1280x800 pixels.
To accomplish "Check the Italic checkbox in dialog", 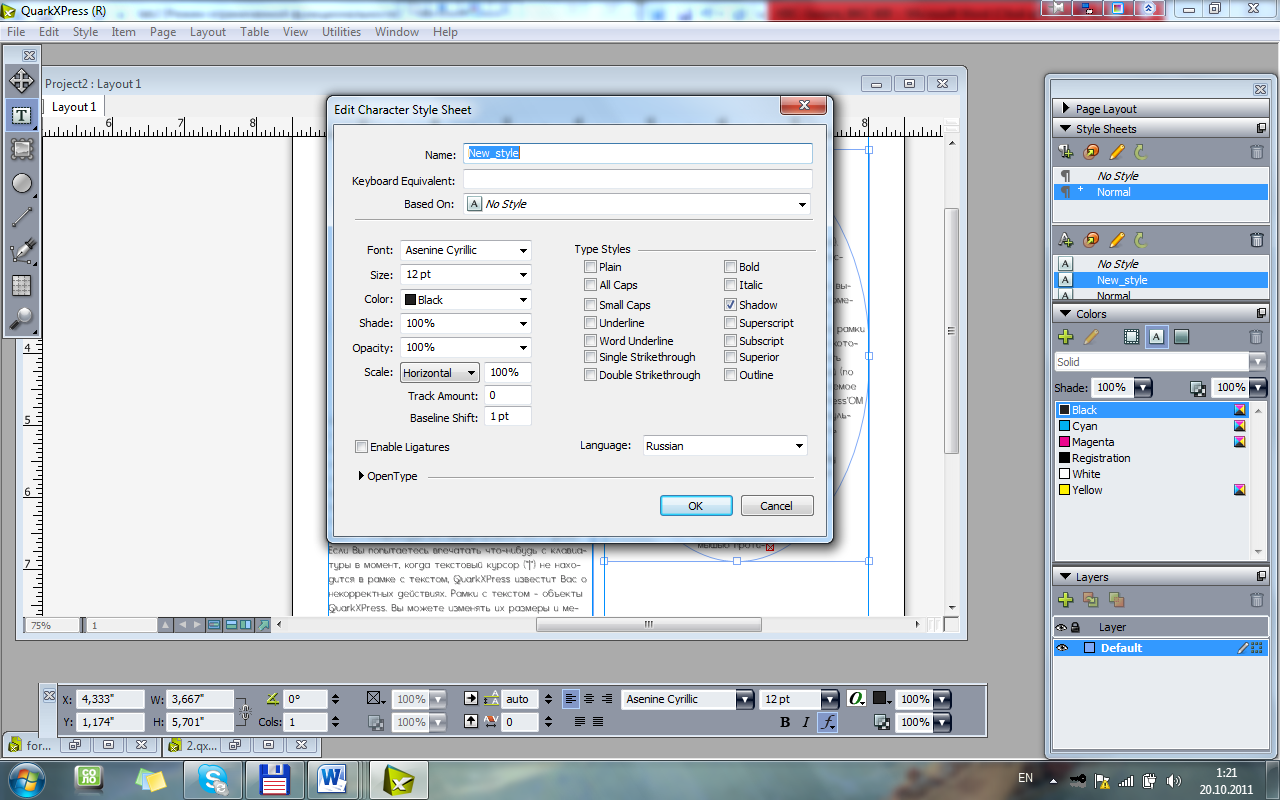I will (731, 285).
